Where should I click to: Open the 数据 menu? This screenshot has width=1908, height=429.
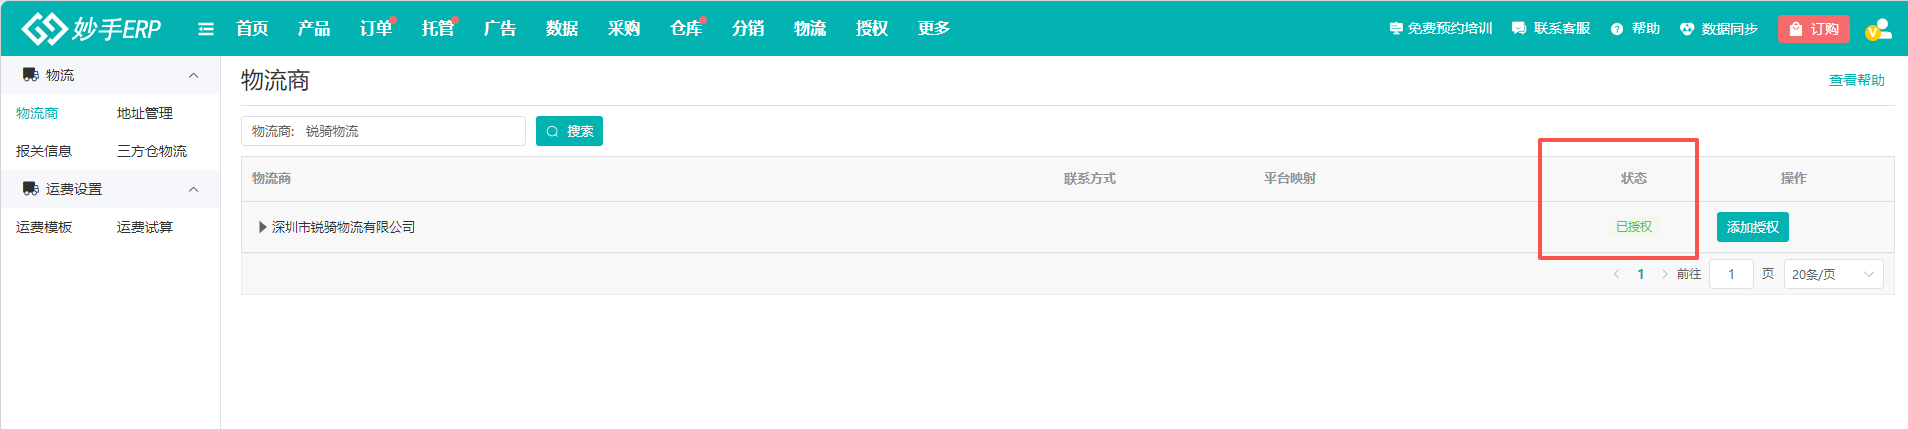562,29
